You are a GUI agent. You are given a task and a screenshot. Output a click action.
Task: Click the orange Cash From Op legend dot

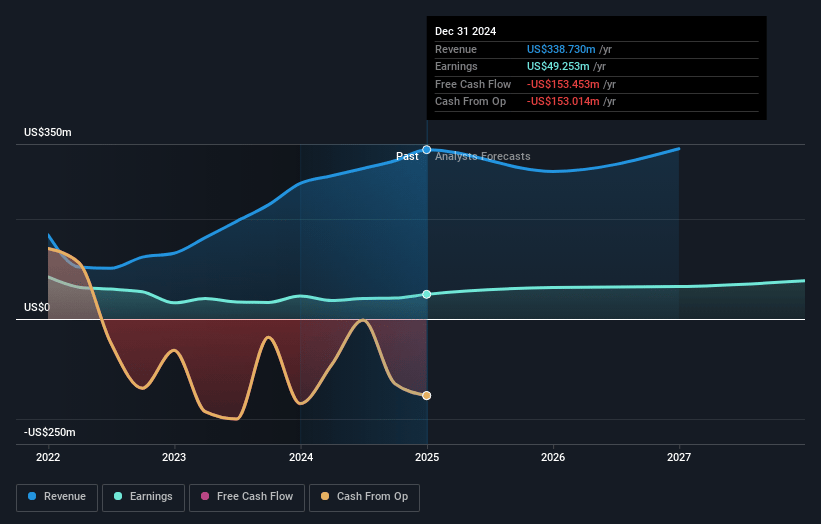(325, 496)
